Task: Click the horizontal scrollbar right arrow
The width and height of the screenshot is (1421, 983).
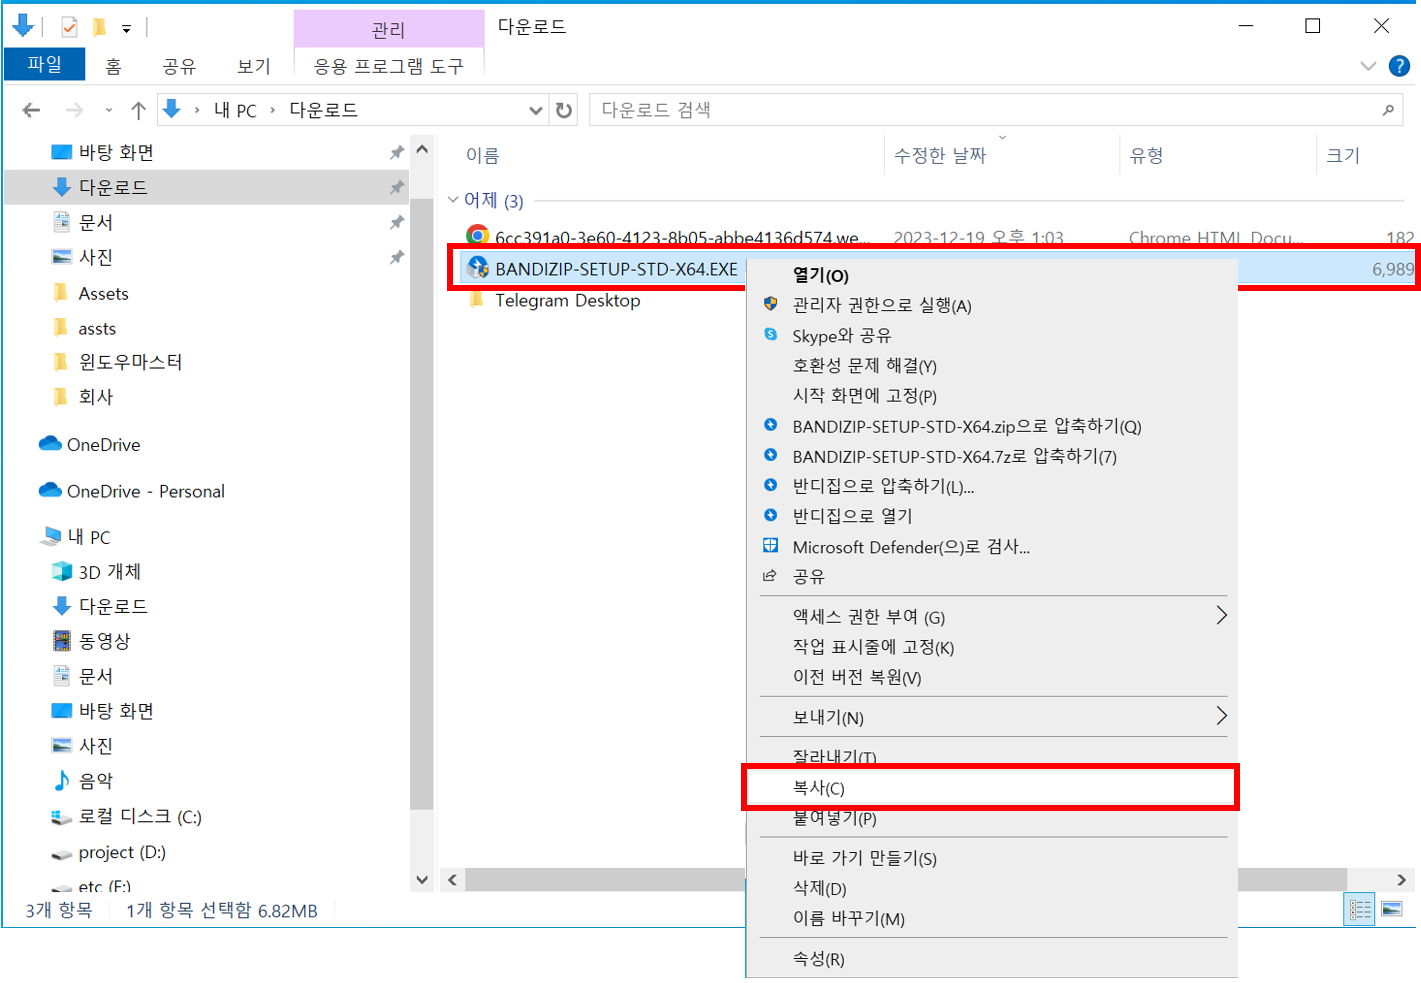Action: 1402,880
